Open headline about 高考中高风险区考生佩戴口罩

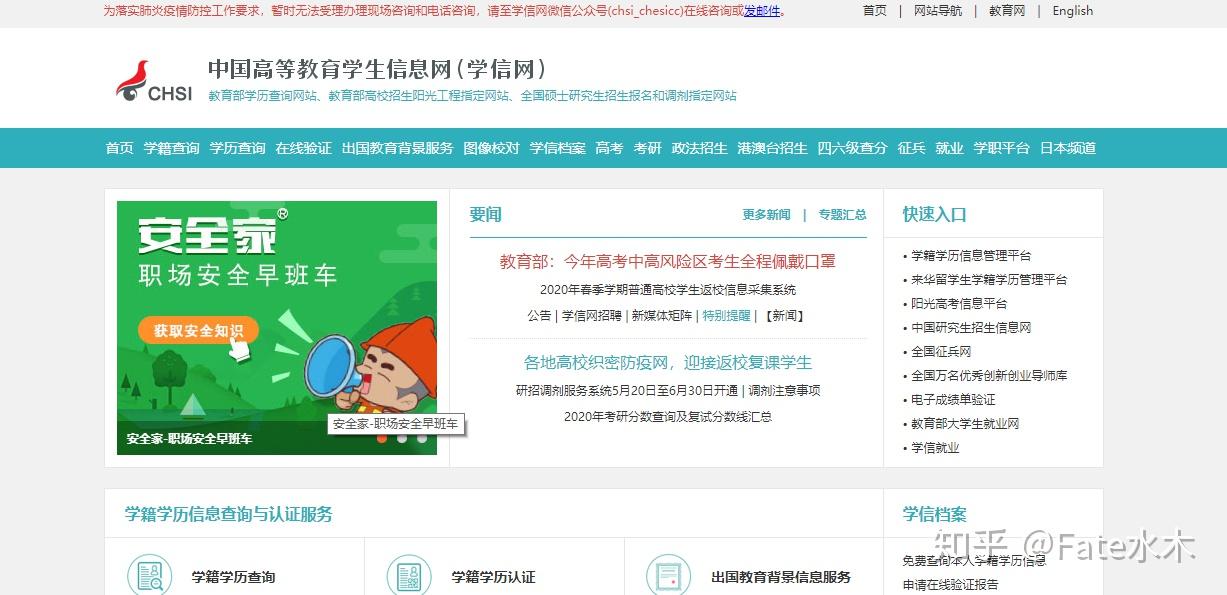click(668, 262)
